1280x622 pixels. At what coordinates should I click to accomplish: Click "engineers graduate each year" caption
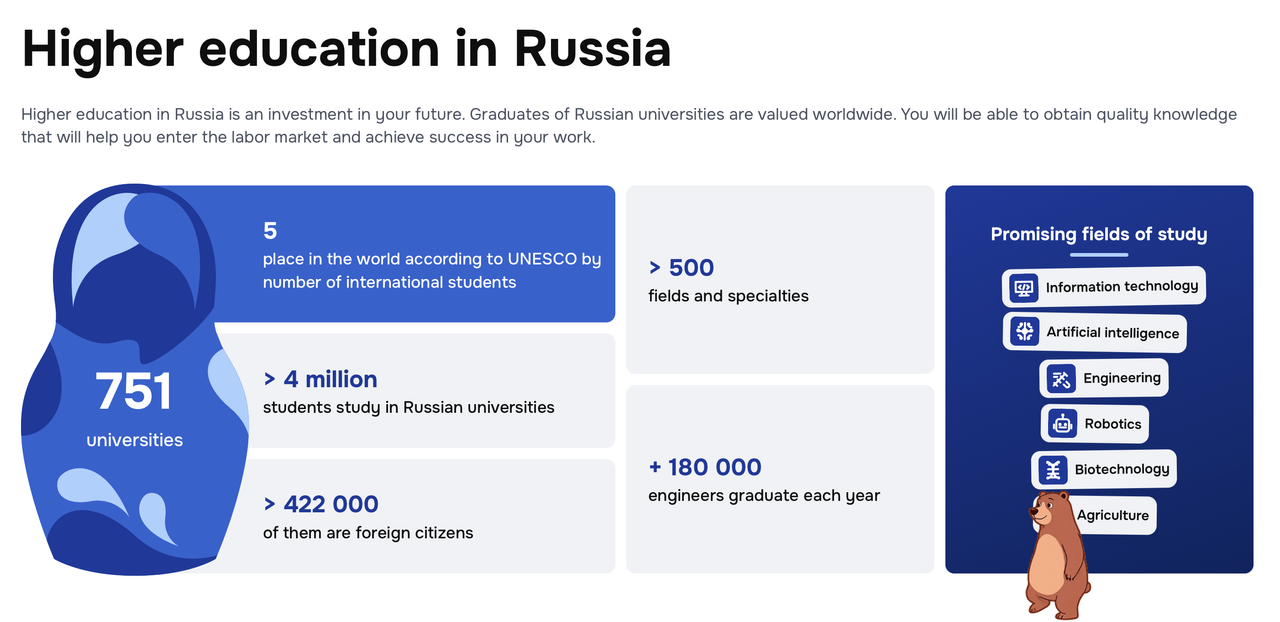(764, 495)
